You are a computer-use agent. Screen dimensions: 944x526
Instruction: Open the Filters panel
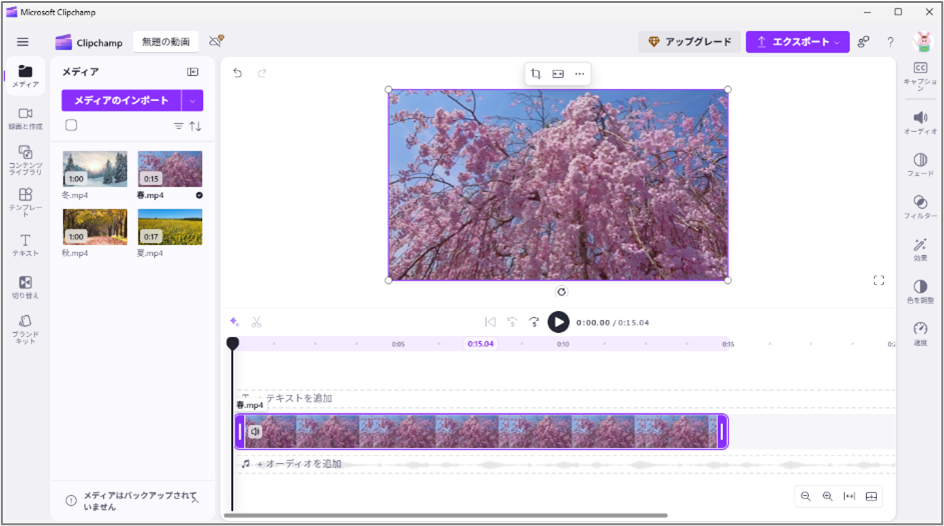(920, 206)
